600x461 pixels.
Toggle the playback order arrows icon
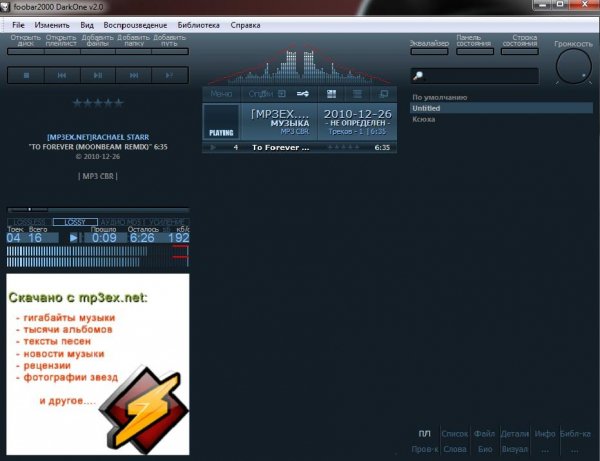click(x=303, y=94)
